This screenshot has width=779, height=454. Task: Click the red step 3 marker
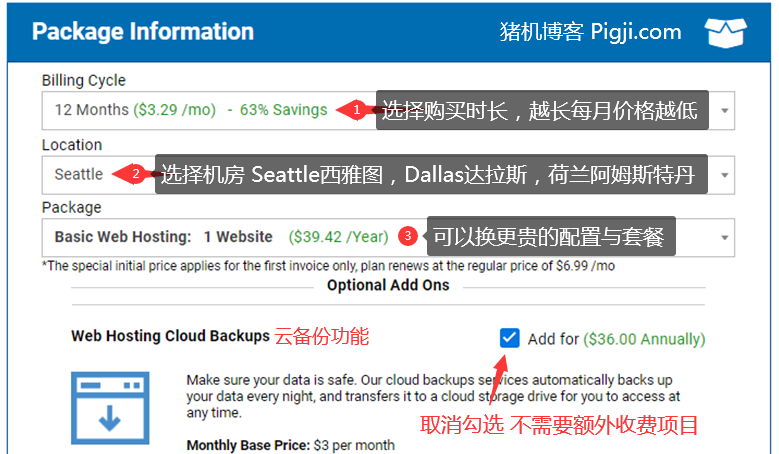(x=407, y=237)
